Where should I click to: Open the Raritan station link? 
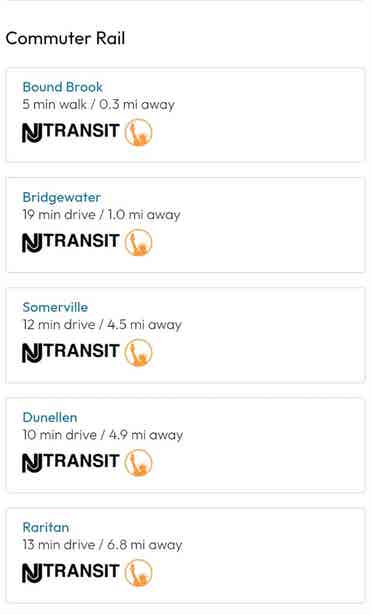46,528
